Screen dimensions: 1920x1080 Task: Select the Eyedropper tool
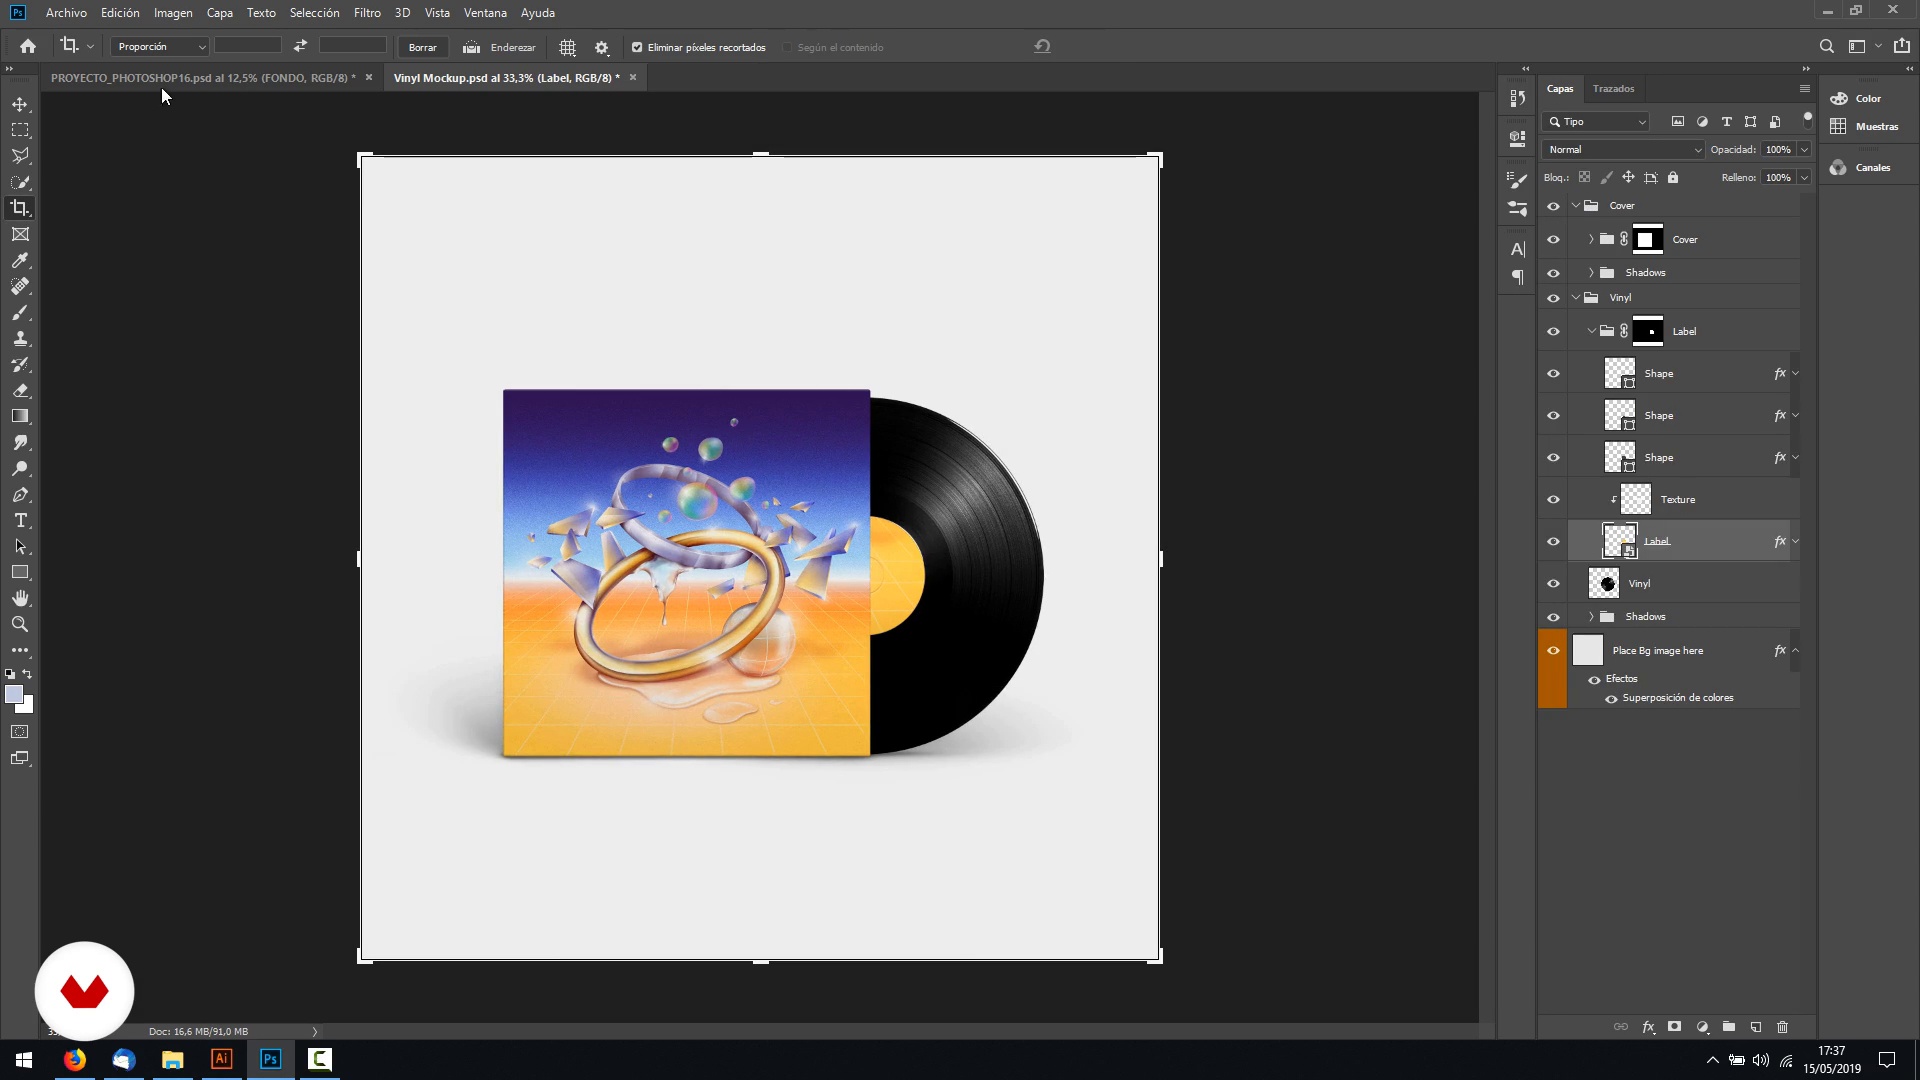pyautogui.click(x=20, y=260)
